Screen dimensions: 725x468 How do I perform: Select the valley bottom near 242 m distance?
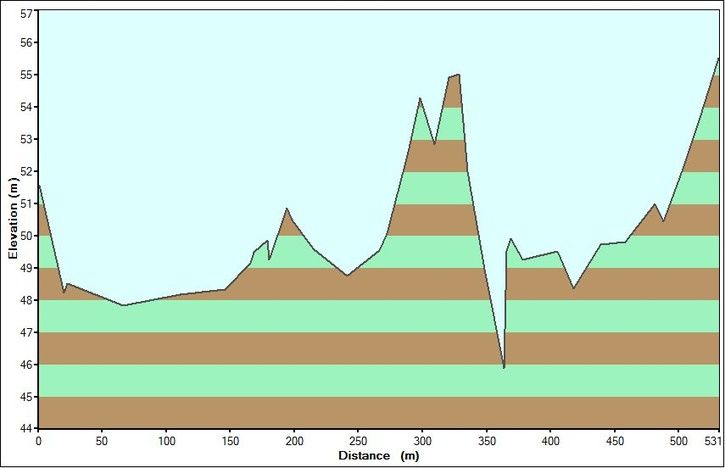click(347, 275)
